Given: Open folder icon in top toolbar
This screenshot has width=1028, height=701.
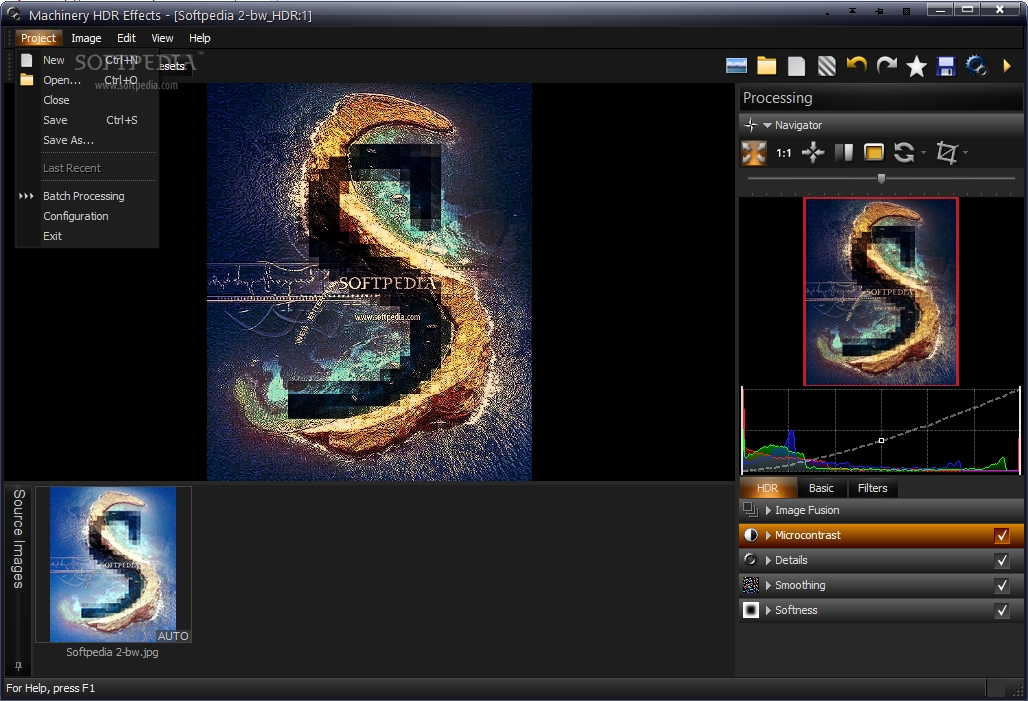Looking at the screenshot, I should tap(766, 66).
